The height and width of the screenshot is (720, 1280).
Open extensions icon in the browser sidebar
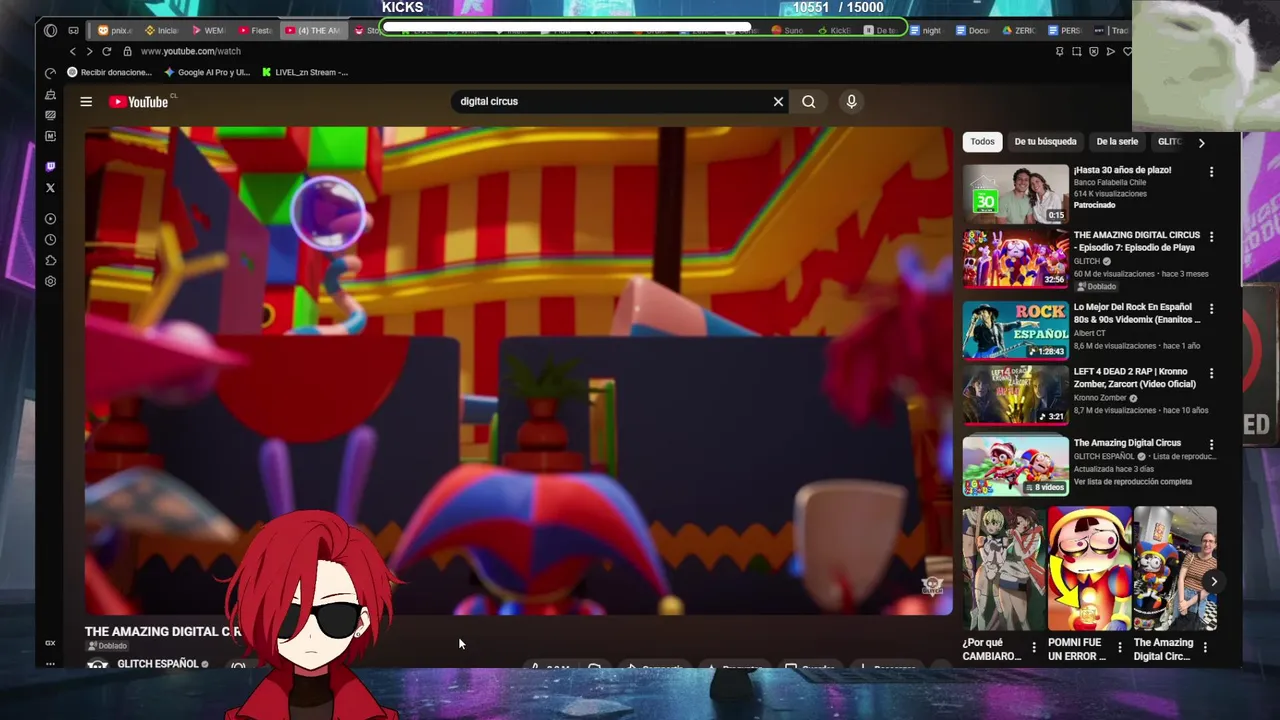(50, 260)
